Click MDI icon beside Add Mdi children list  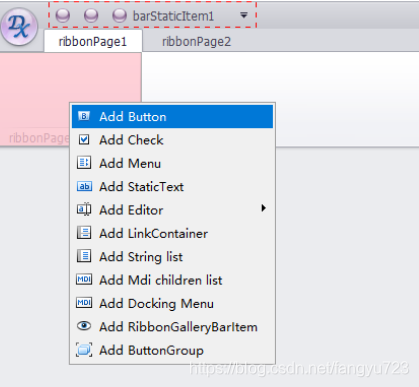coord(84,279)
